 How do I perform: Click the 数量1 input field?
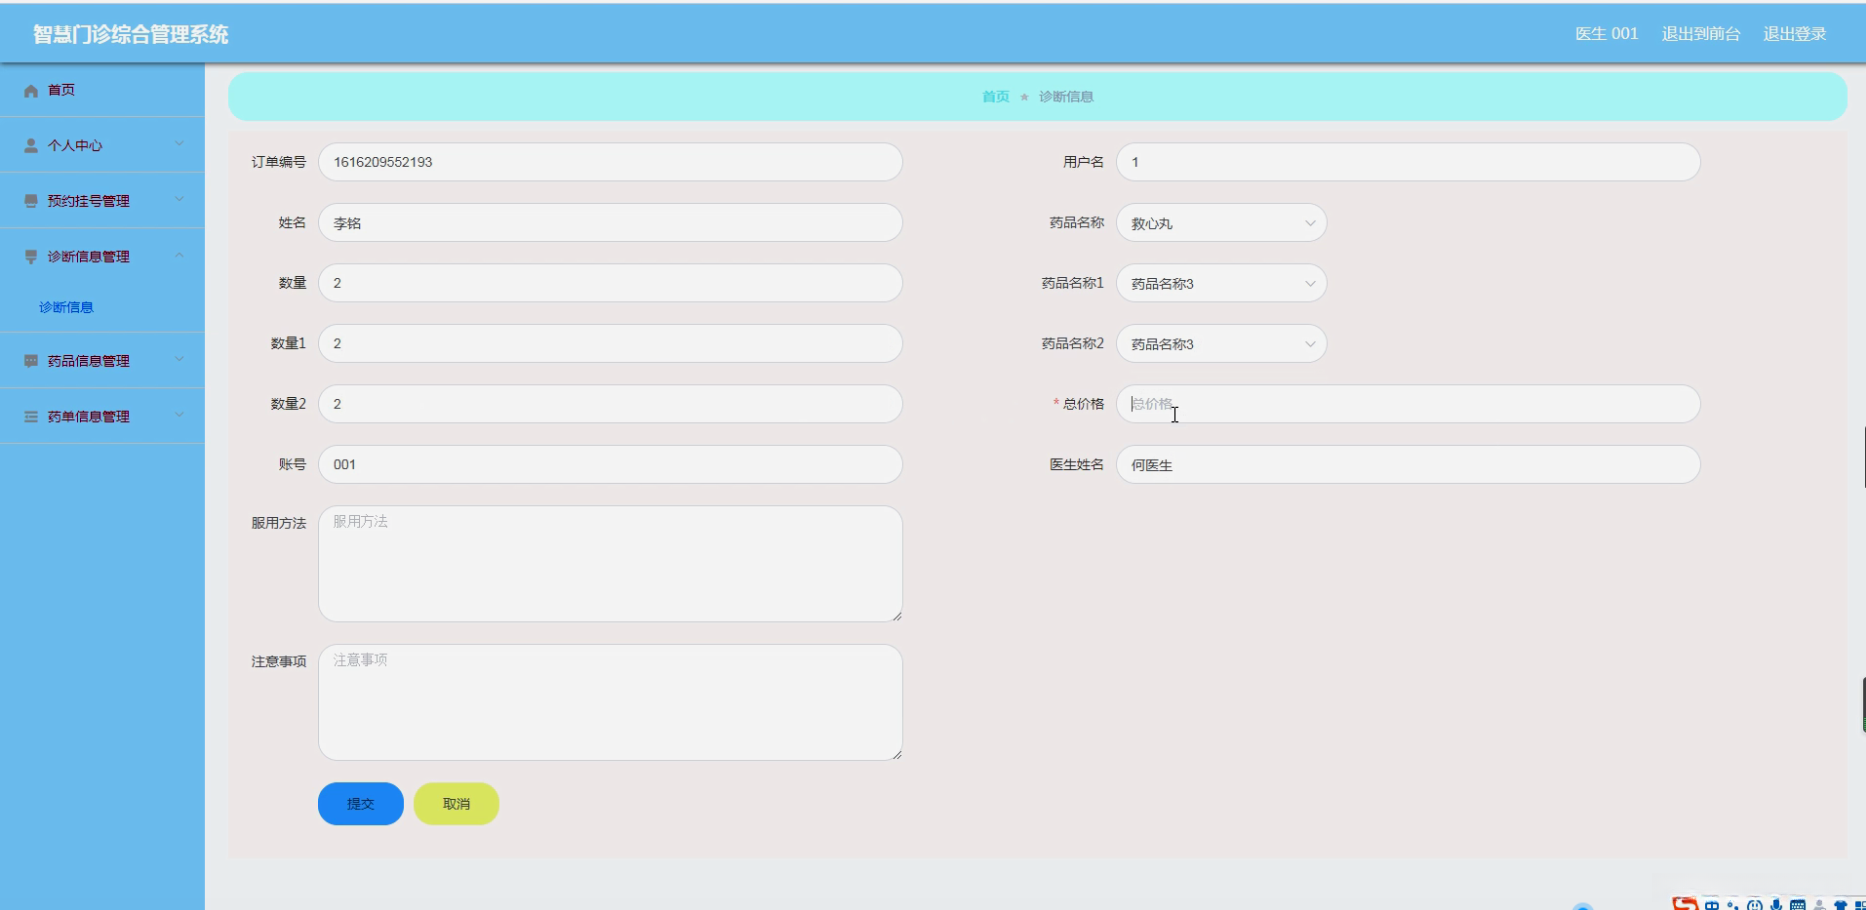tap(610, 344)
